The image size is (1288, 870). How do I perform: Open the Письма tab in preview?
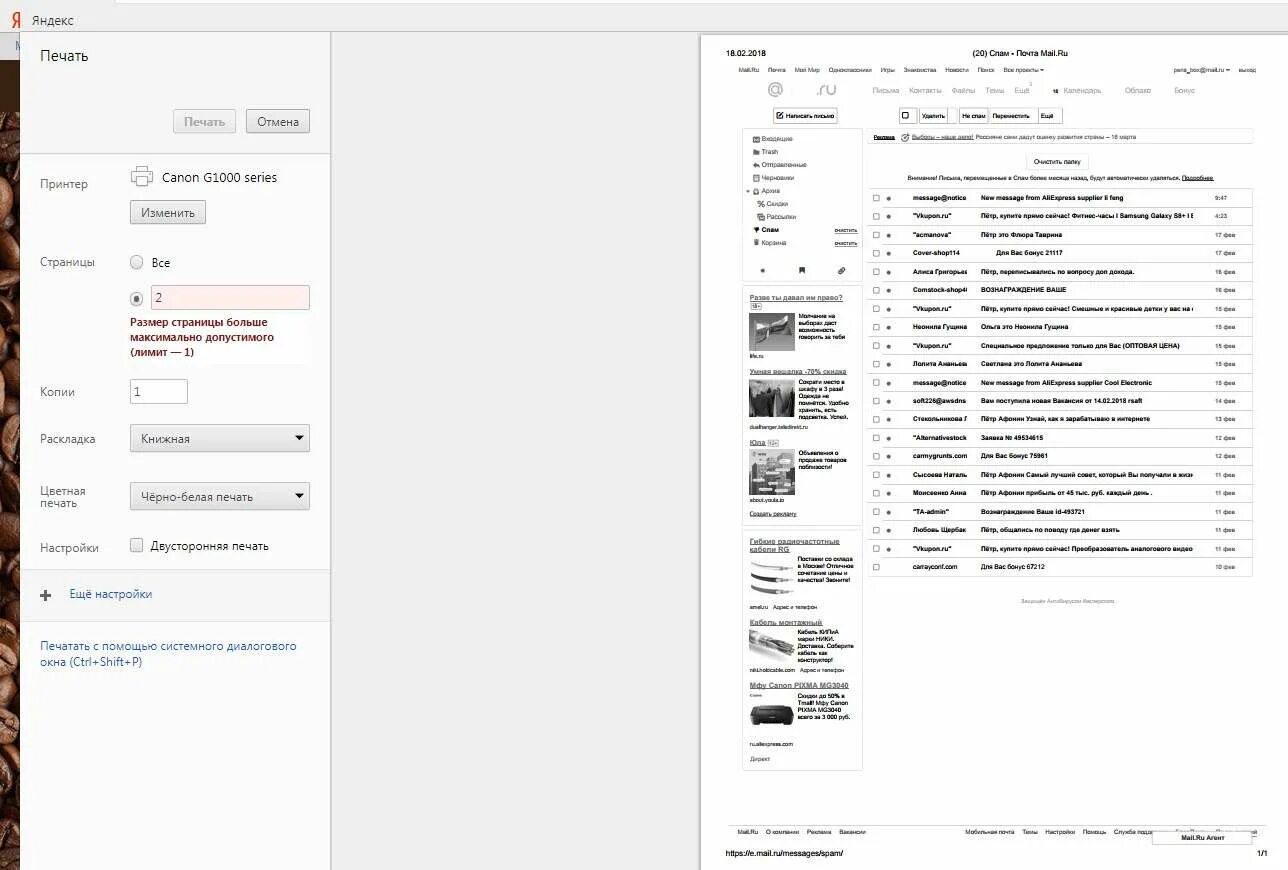886,90
